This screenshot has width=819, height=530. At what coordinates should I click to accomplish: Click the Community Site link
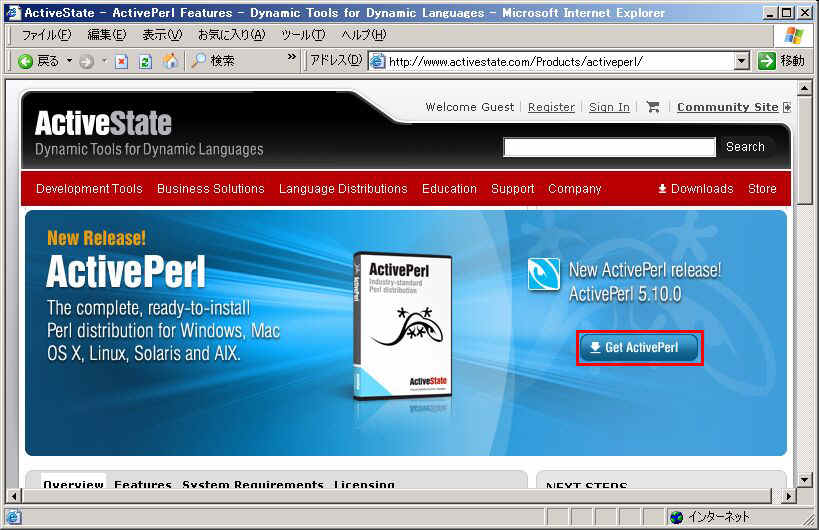click(x=728, y=107)
